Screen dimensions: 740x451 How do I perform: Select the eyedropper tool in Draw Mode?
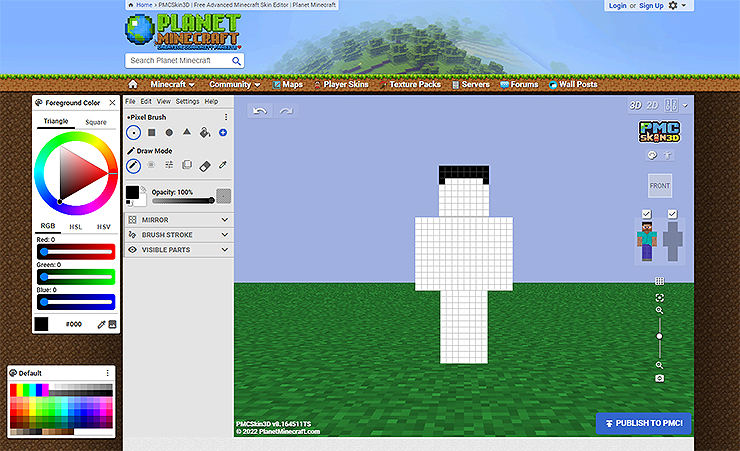coord(223,165)
